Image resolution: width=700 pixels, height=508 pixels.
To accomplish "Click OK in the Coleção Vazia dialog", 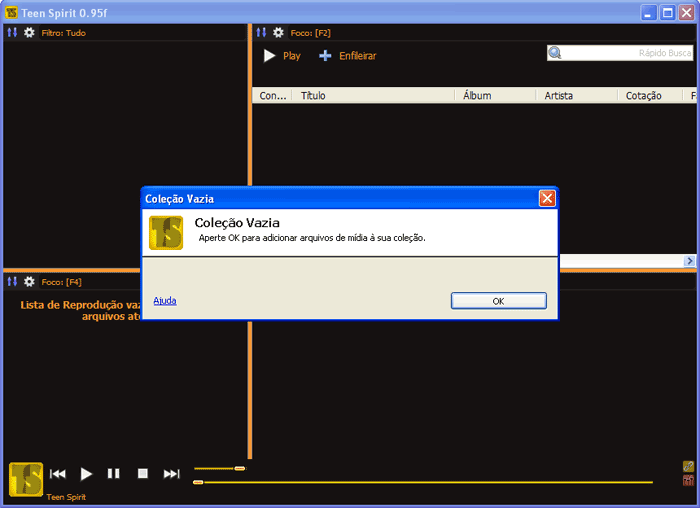I will 498,301.
